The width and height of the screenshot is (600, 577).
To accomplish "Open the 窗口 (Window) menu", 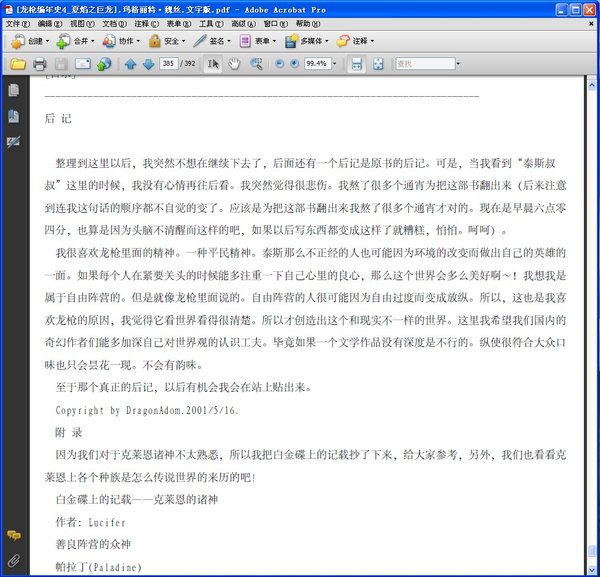I will 276,24.
